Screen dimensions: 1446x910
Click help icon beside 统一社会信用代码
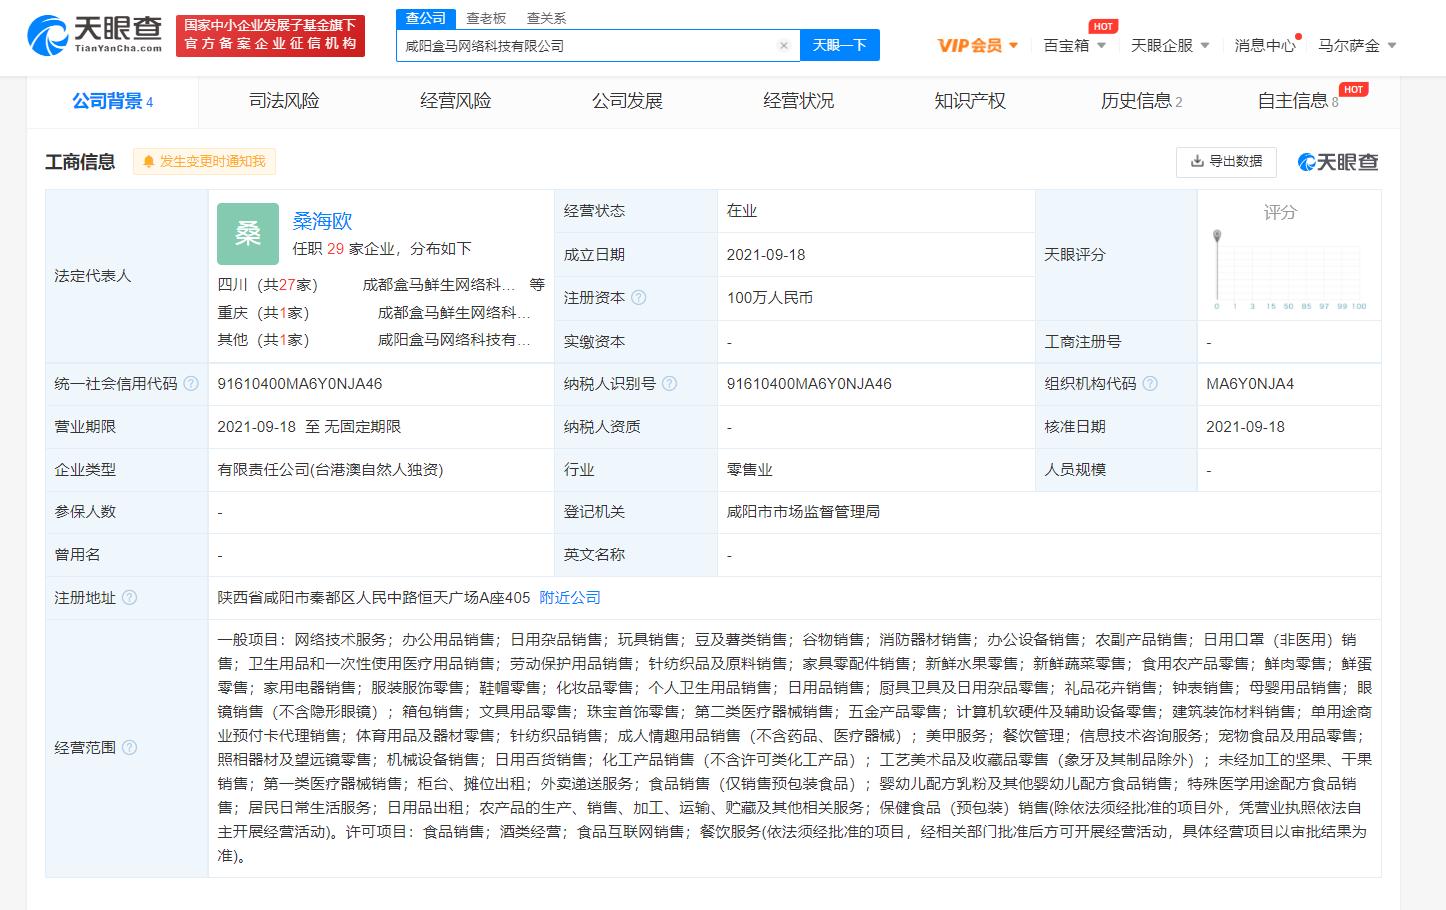pos(191,384)
